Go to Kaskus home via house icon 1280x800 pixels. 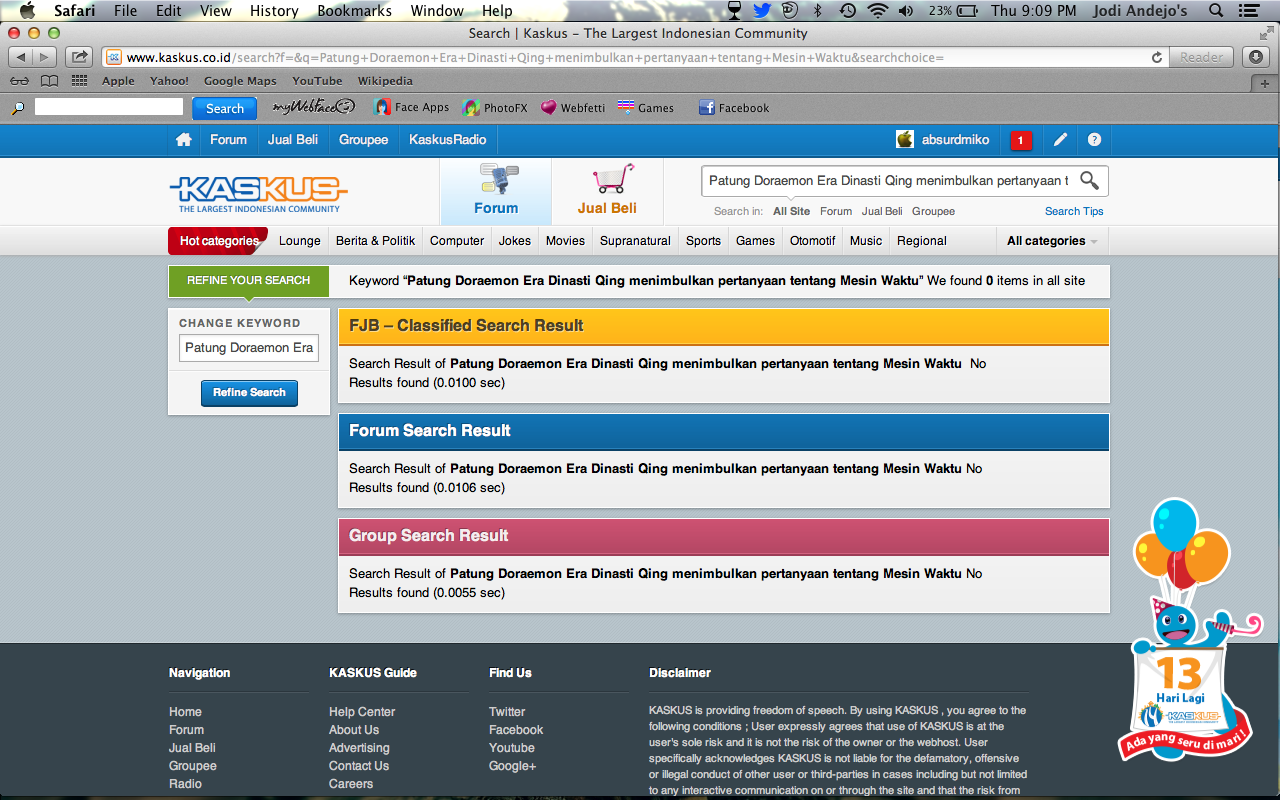point(184,140)
